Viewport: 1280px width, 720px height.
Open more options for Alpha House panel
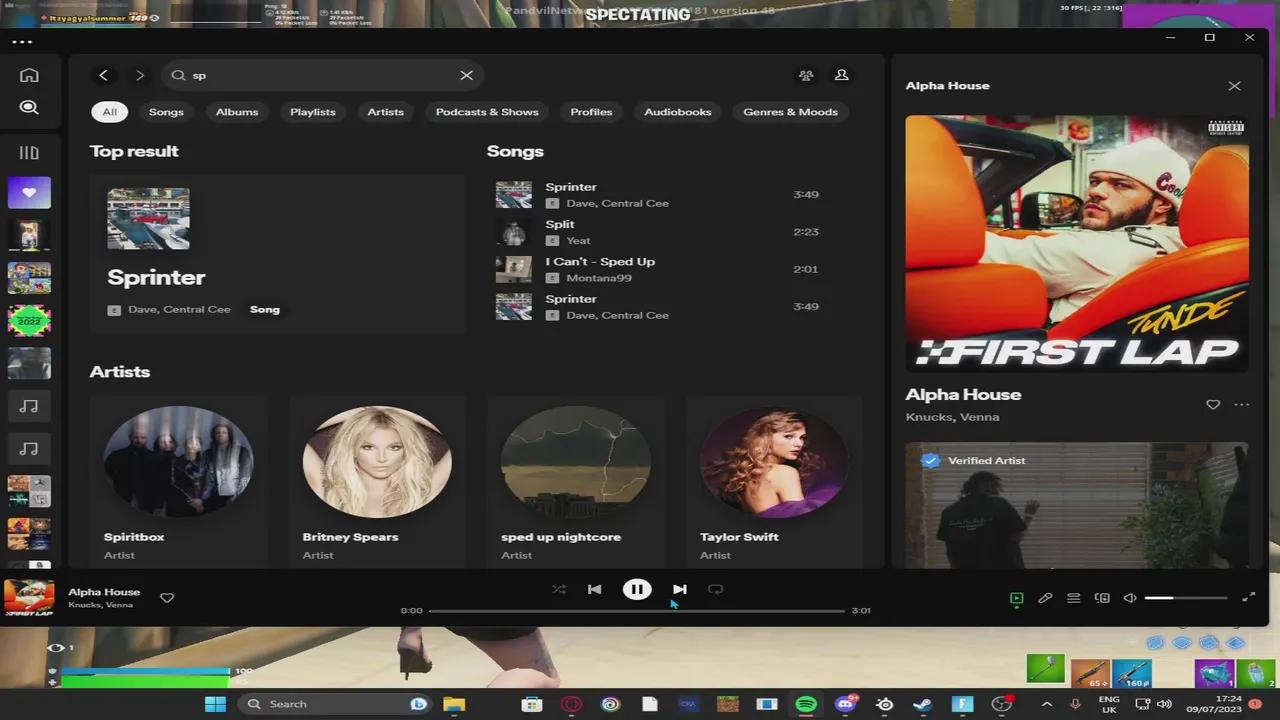1242,405
